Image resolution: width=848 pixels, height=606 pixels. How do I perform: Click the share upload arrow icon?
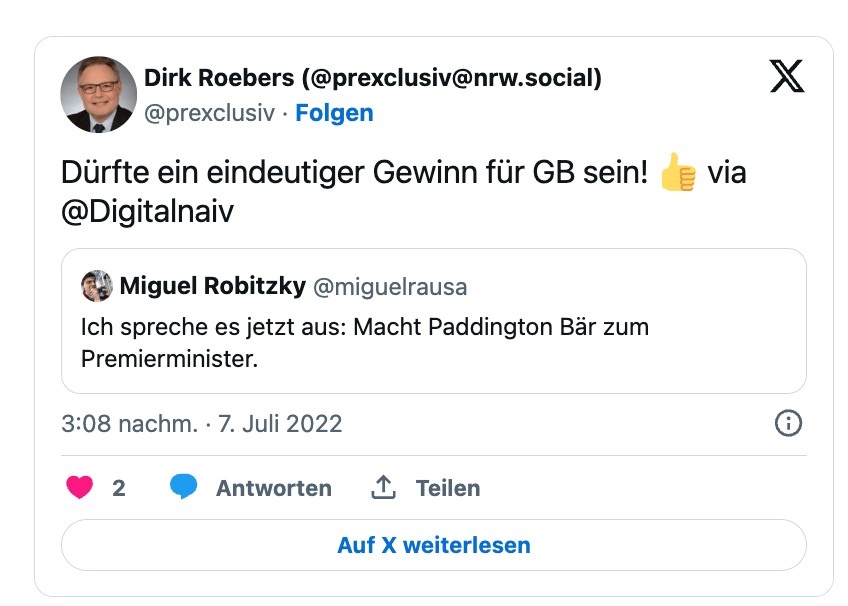pos(383,488)
